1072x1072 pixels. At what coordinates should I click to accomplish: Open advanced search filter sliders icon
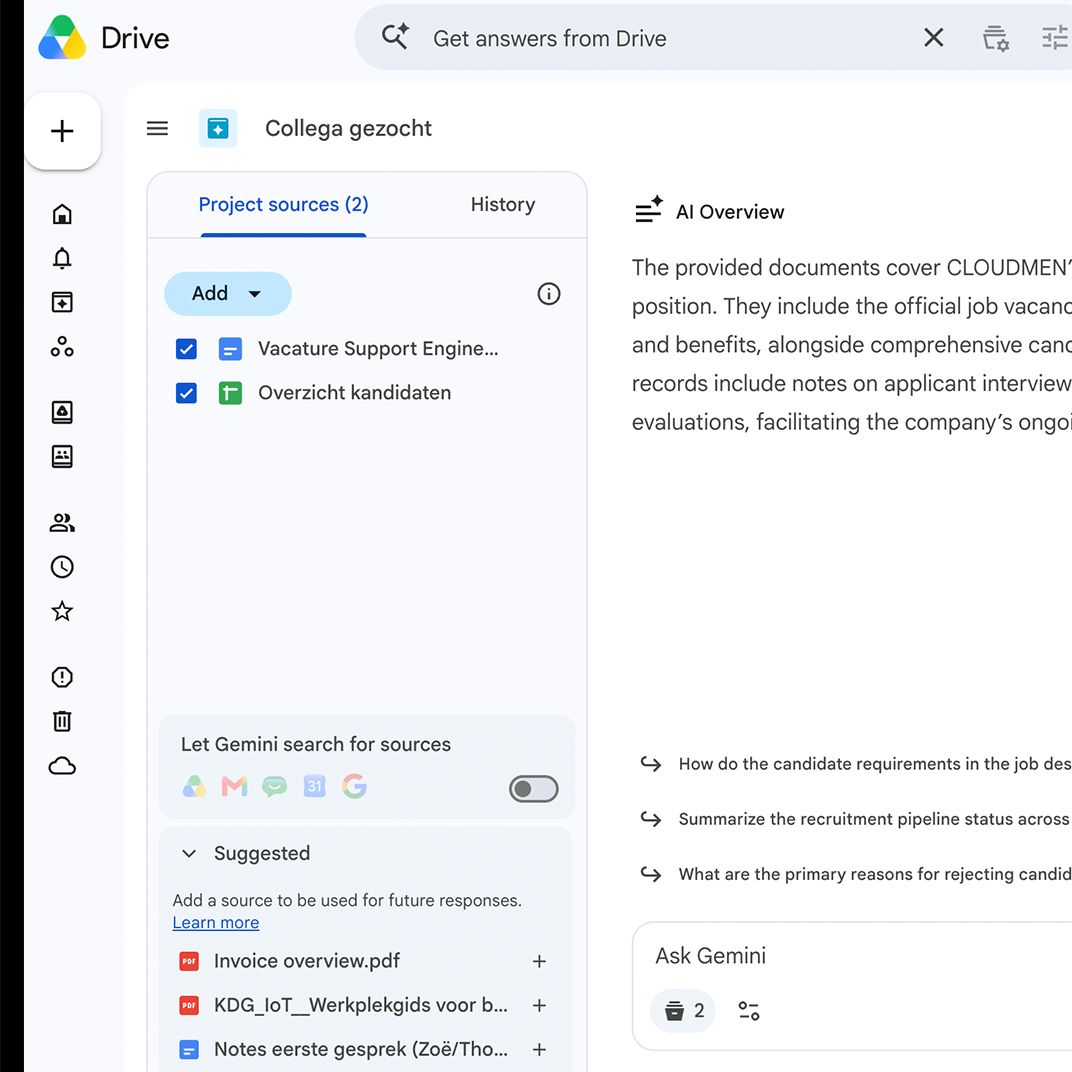pyautogui.click(x=1055, y=38)
